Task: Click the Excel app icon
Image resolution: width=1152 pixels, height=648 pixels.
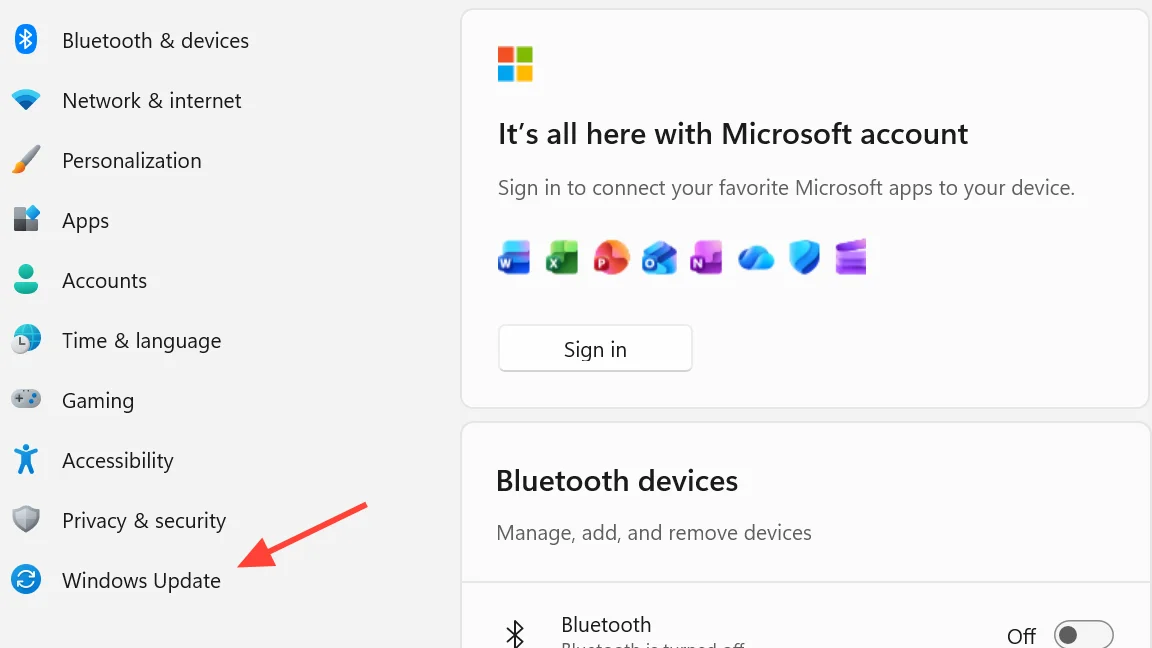Action: 562,258
